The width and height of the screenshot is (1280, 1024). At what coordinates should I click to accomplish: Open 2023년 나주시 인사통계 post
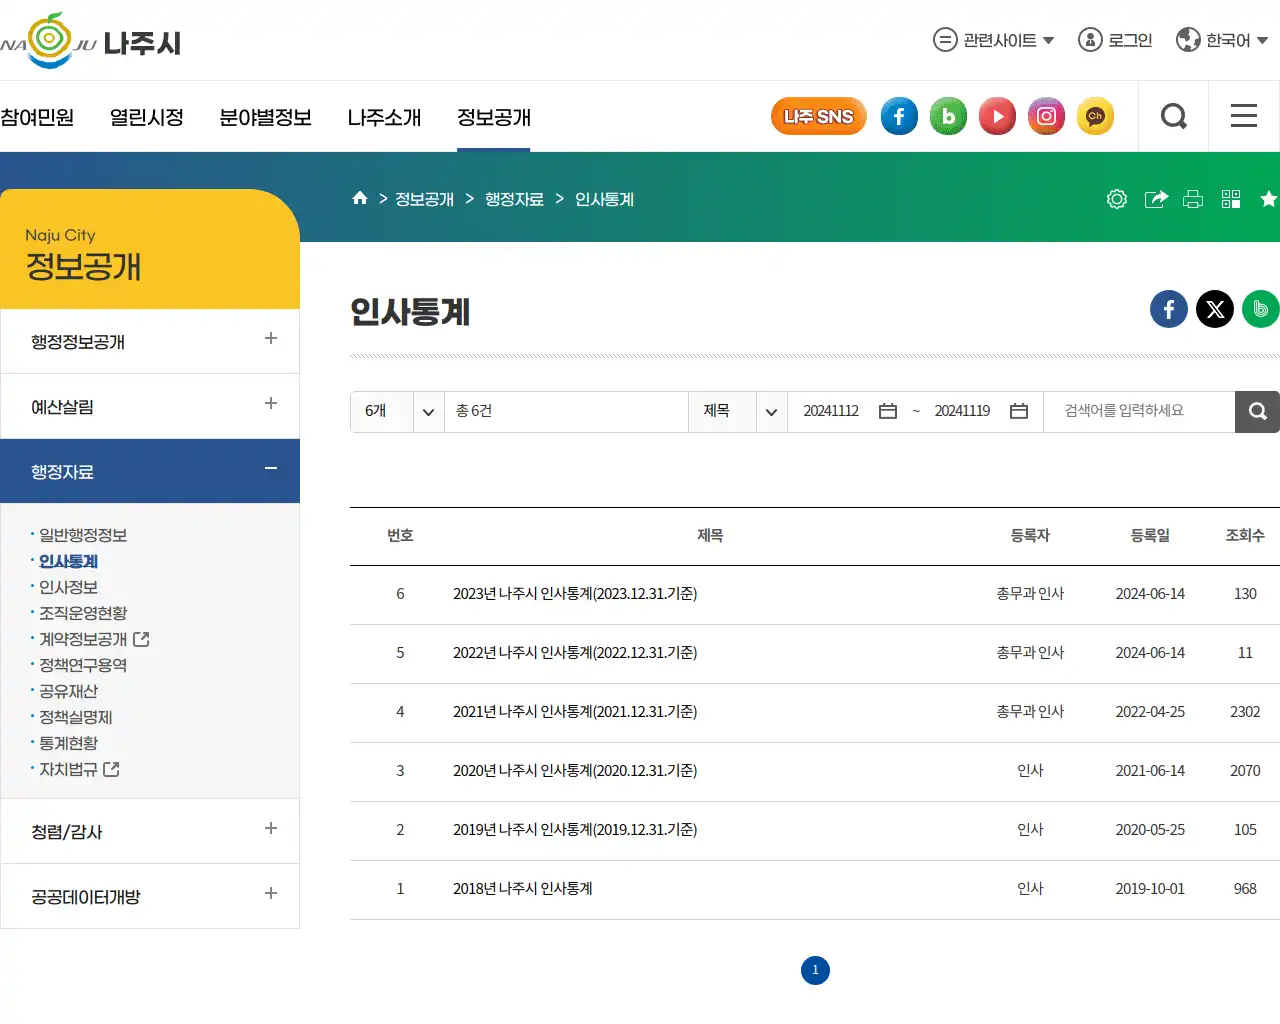575,594
